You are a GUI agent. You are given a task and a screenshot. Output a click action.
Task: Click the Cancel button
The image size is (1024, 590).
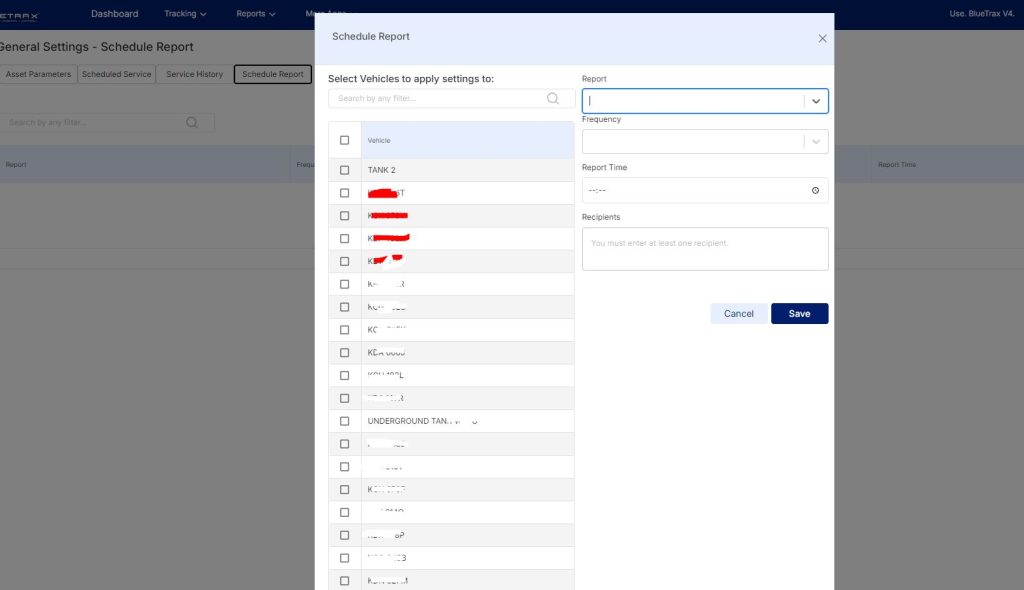point(738,314)
